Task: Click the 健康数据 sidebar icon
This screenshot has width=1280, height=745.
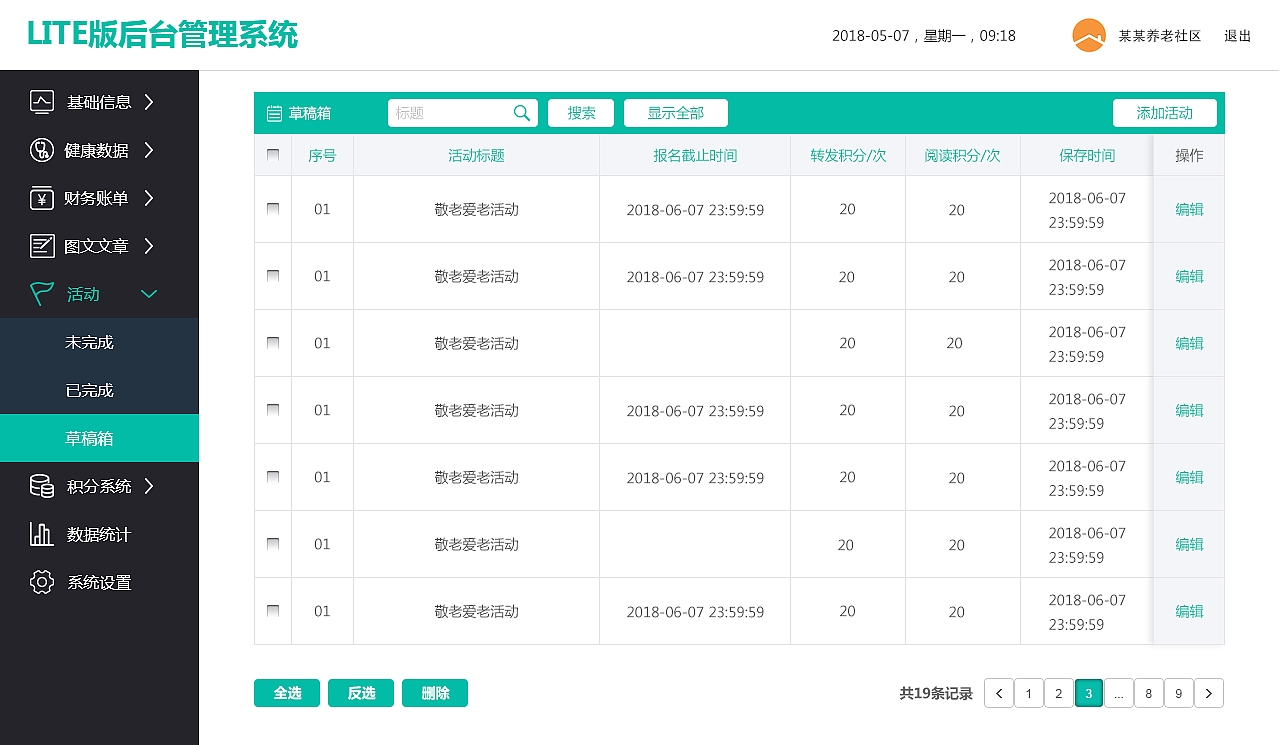Action: 40,149
